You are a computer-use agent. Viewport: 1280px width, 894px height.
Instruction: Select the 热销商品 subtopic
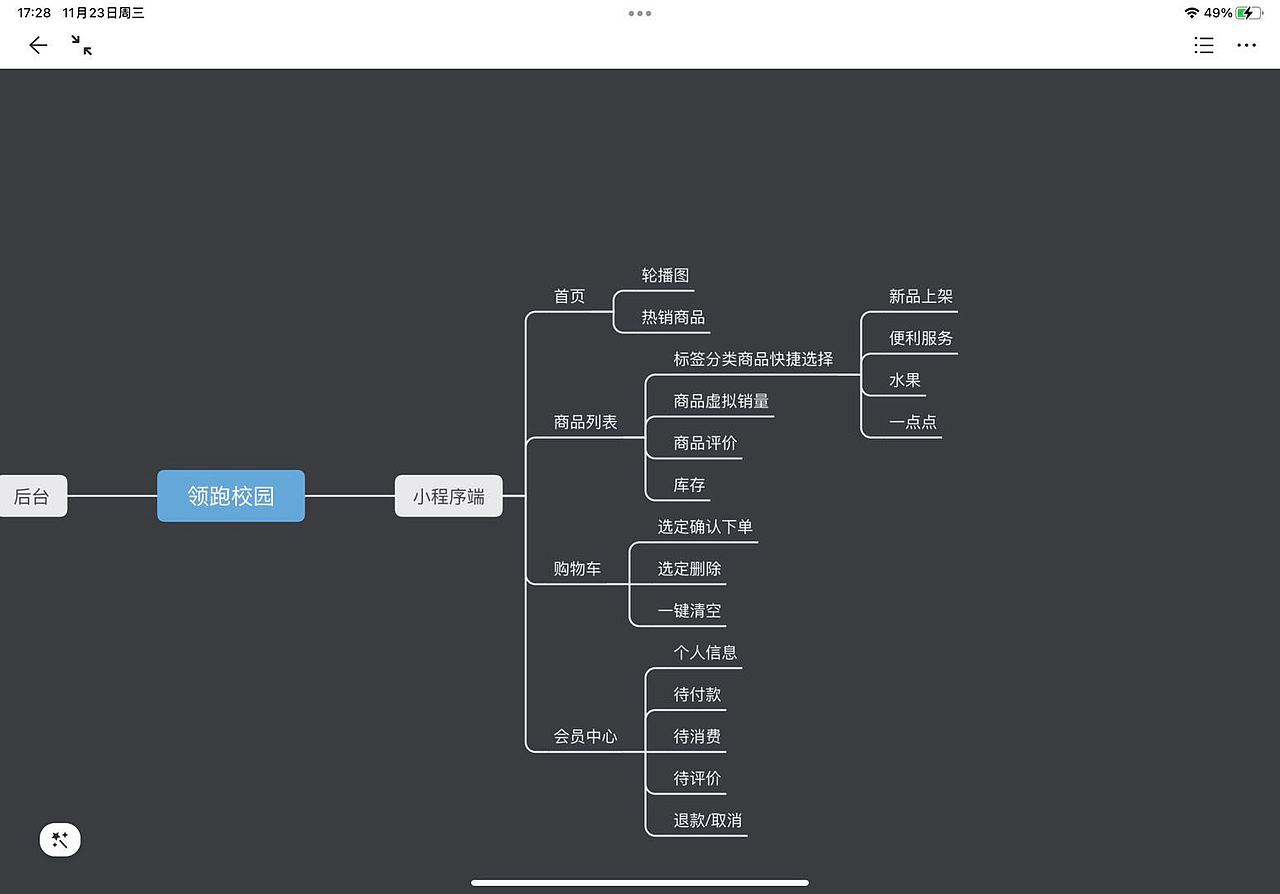pos(671,315)
